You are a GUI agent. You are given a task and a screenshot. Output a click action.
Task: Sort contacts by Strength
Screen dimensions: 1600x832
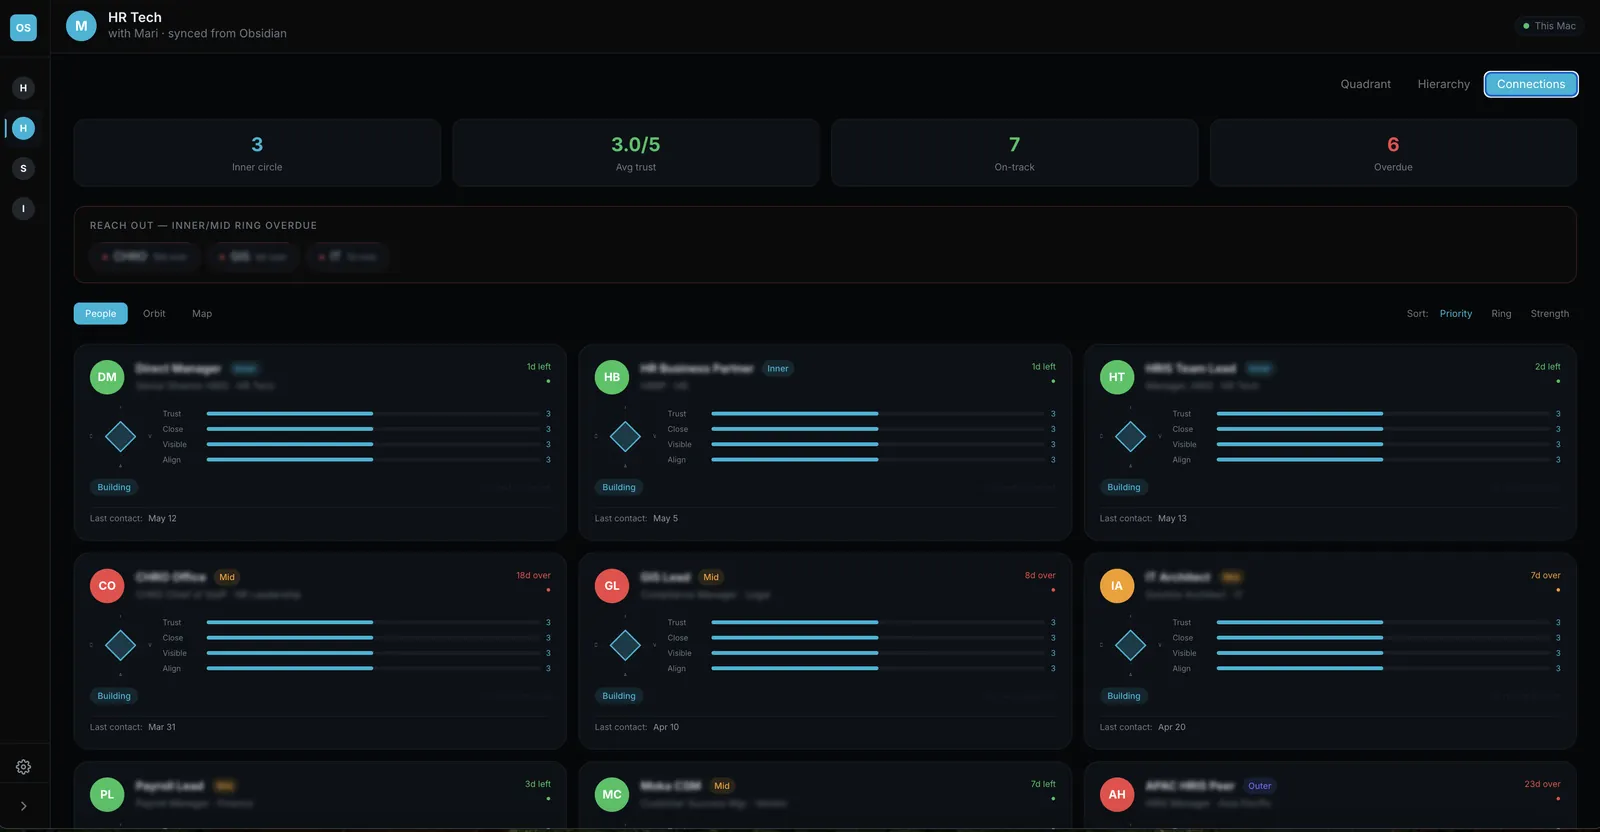point(1549,314)
